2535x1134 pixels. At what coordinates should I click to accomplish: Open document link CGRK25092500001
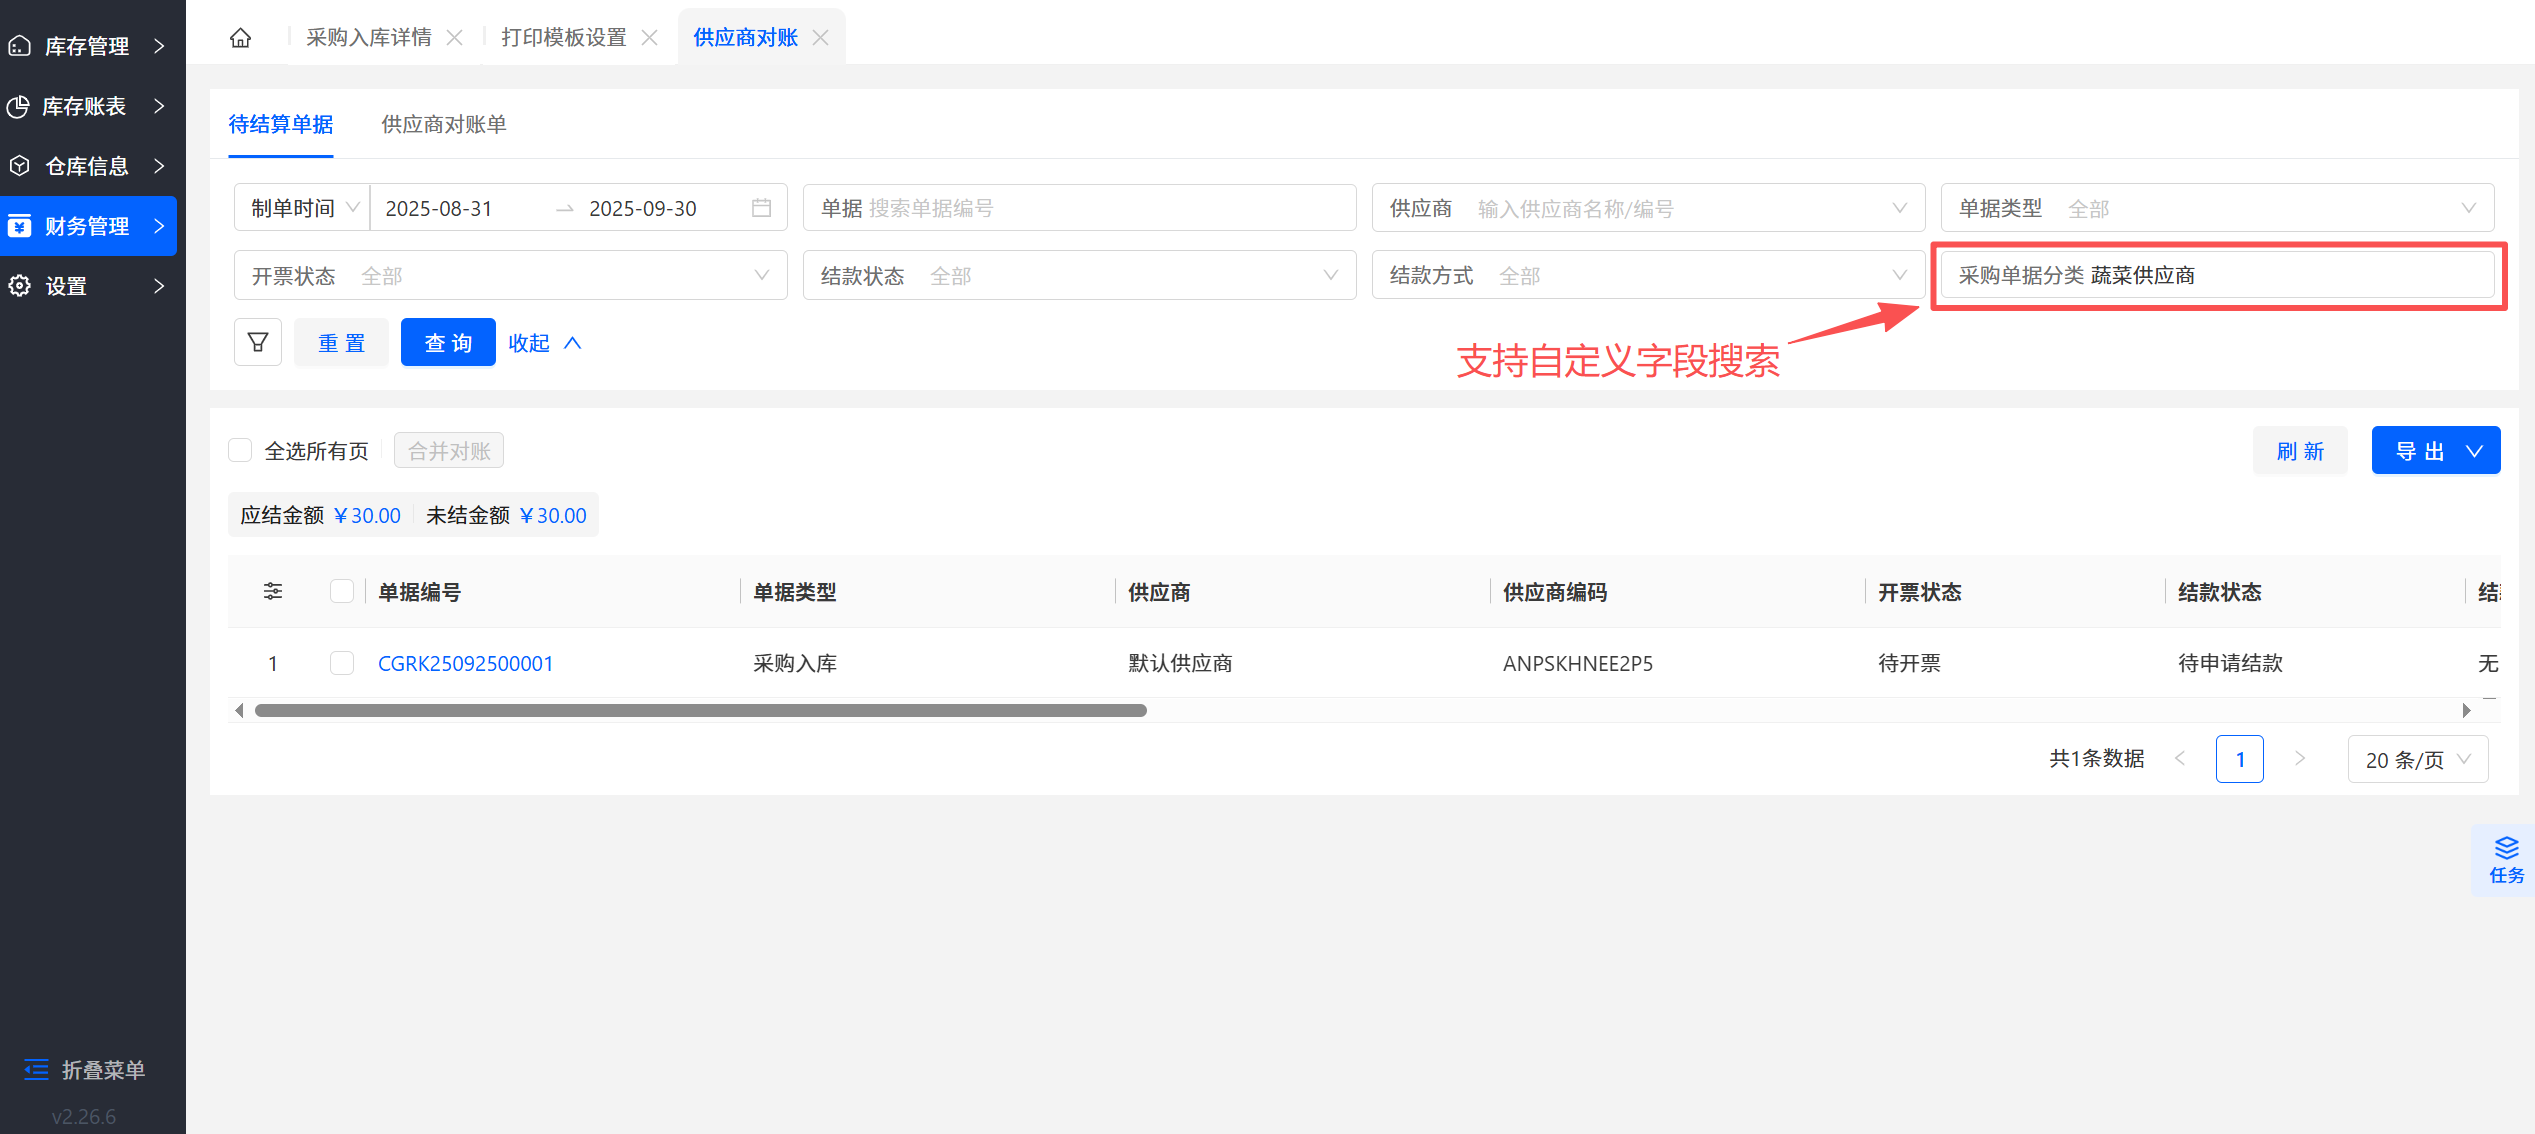[x=465, y=663]
